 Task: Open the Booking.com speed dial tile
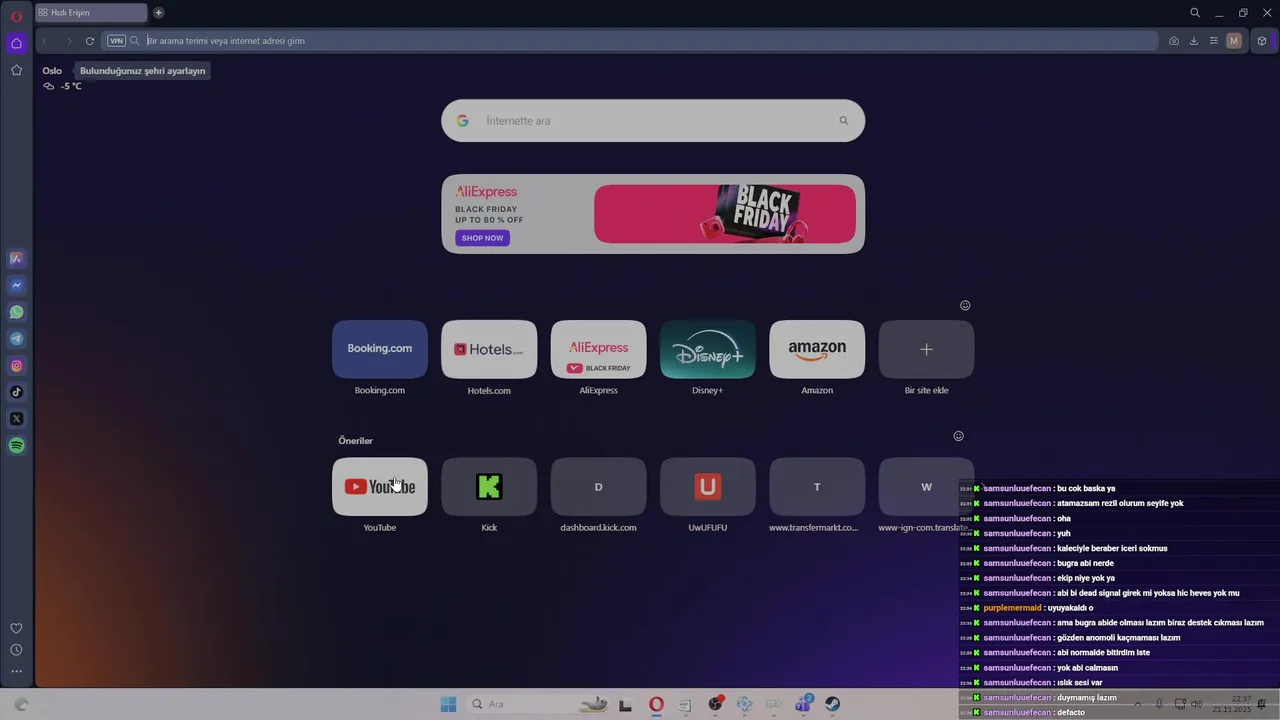coord(380,349)
